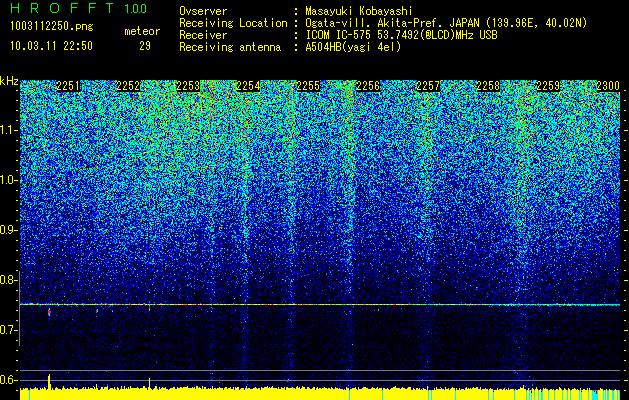
Task: Select the observer name Masayuki Kobayashi
Action: pyautogui.click(x=358, y=11)
